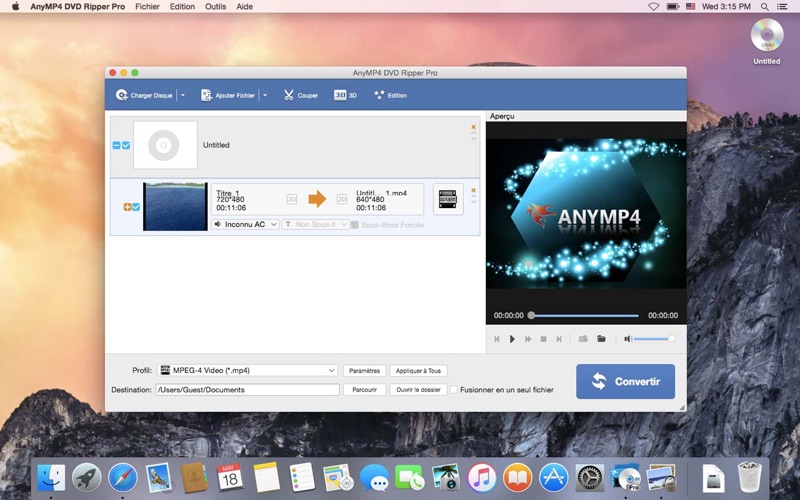The image size is (800, 500).
Task: Open the Edition effects tool
Action: tap(390, 95)
